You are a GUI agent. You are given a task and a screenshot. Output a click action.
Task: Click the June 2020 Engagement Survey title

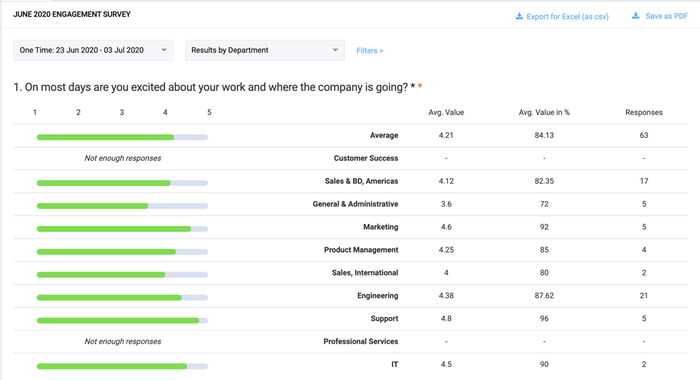point(72,14)
